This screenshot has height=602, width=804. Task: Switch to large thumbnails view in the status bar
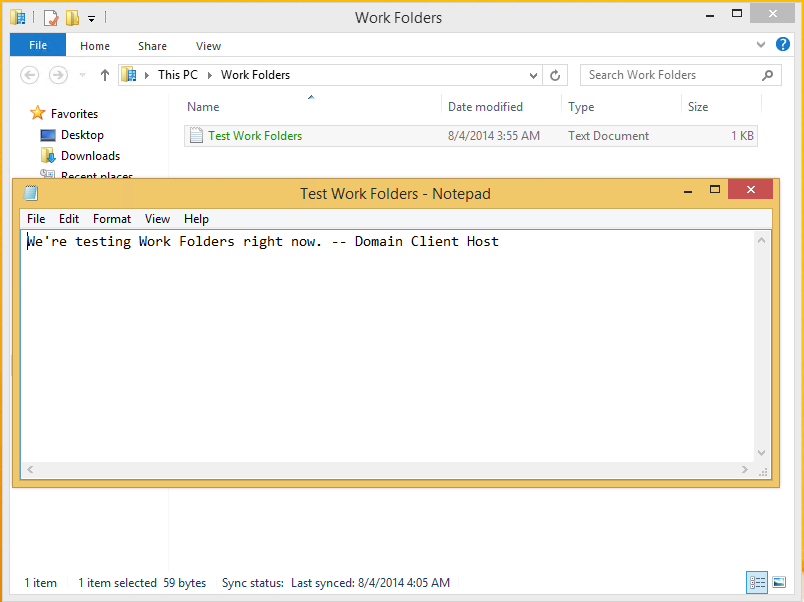pos(779,583)
